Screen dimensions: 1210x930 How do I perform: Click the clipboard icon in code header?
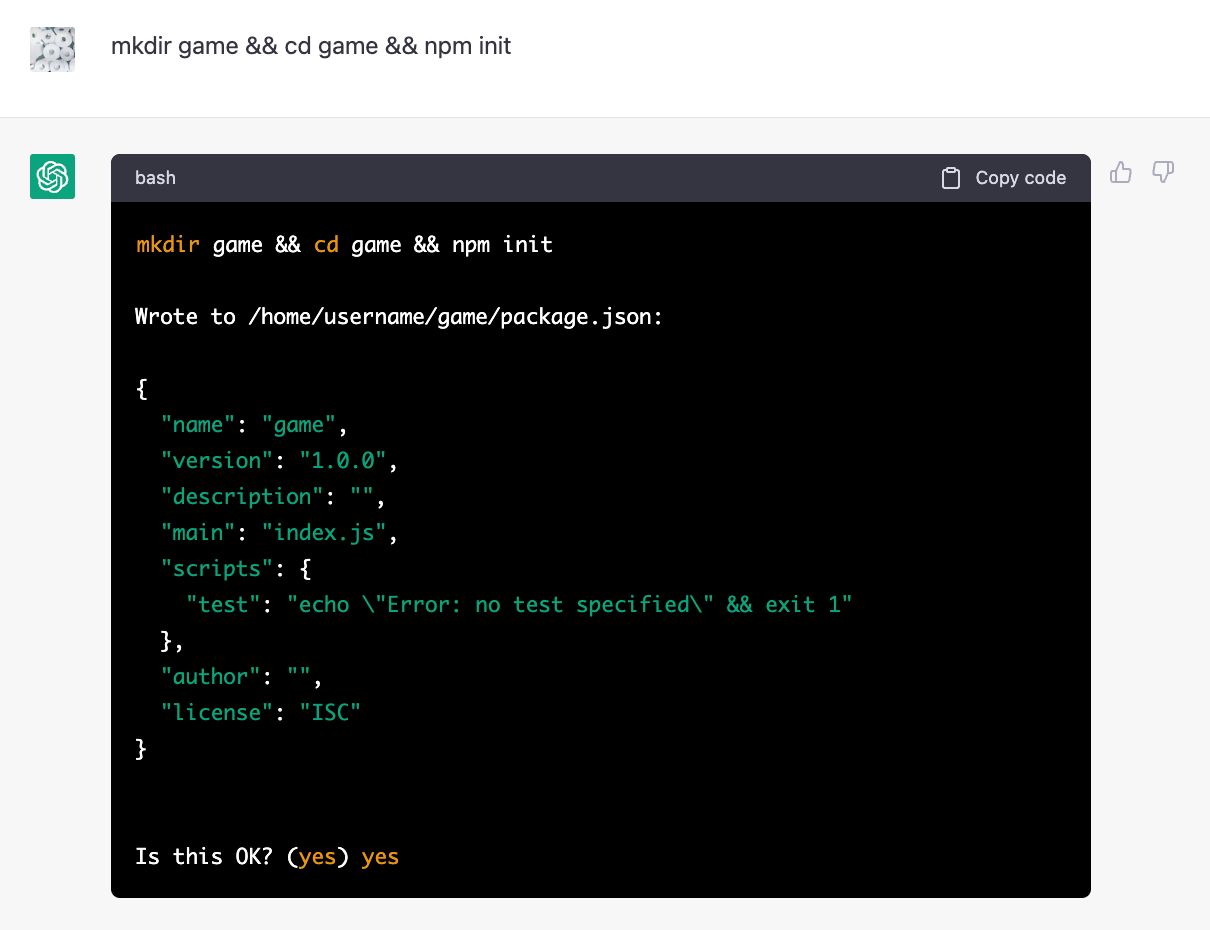pyautogui.click(x=951, y=178)
